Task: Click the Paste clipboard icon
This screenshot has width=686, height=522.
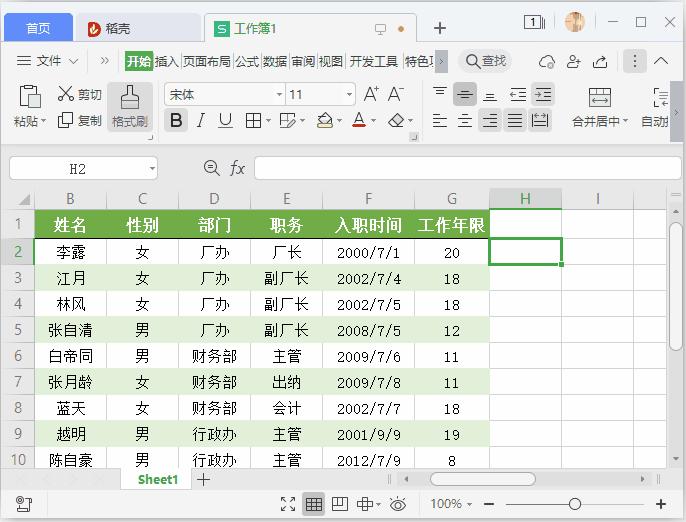Action: 29,97
